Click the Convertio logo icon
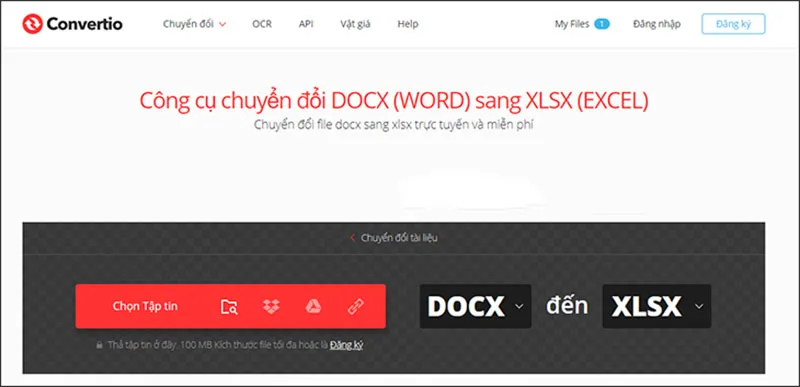The width and height of the screenshot is (800, 387). pos(32,24)
